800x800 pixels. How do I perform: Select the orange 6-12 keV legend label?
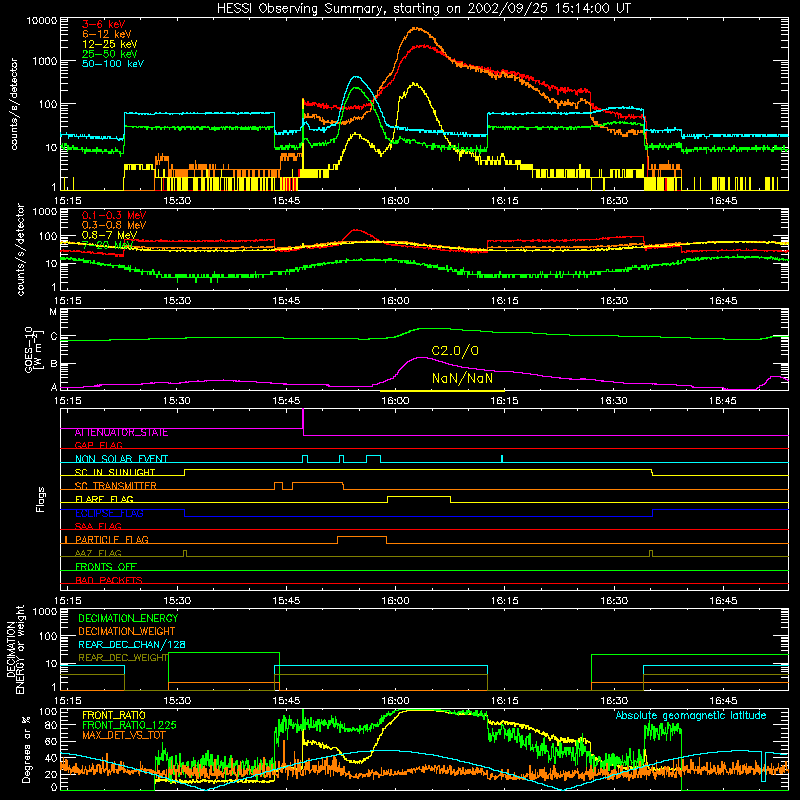point(107,34)
